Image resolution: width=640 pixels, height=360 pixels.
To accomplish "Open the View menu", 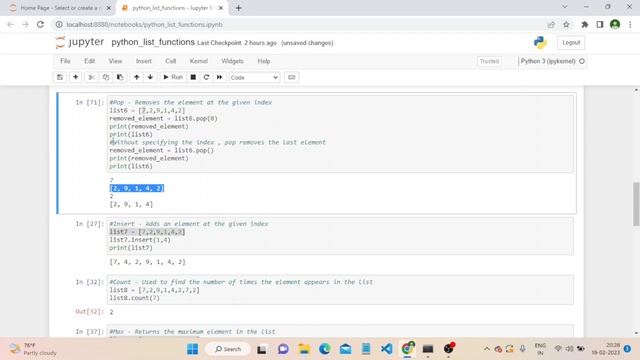I will tap(115, 61).
